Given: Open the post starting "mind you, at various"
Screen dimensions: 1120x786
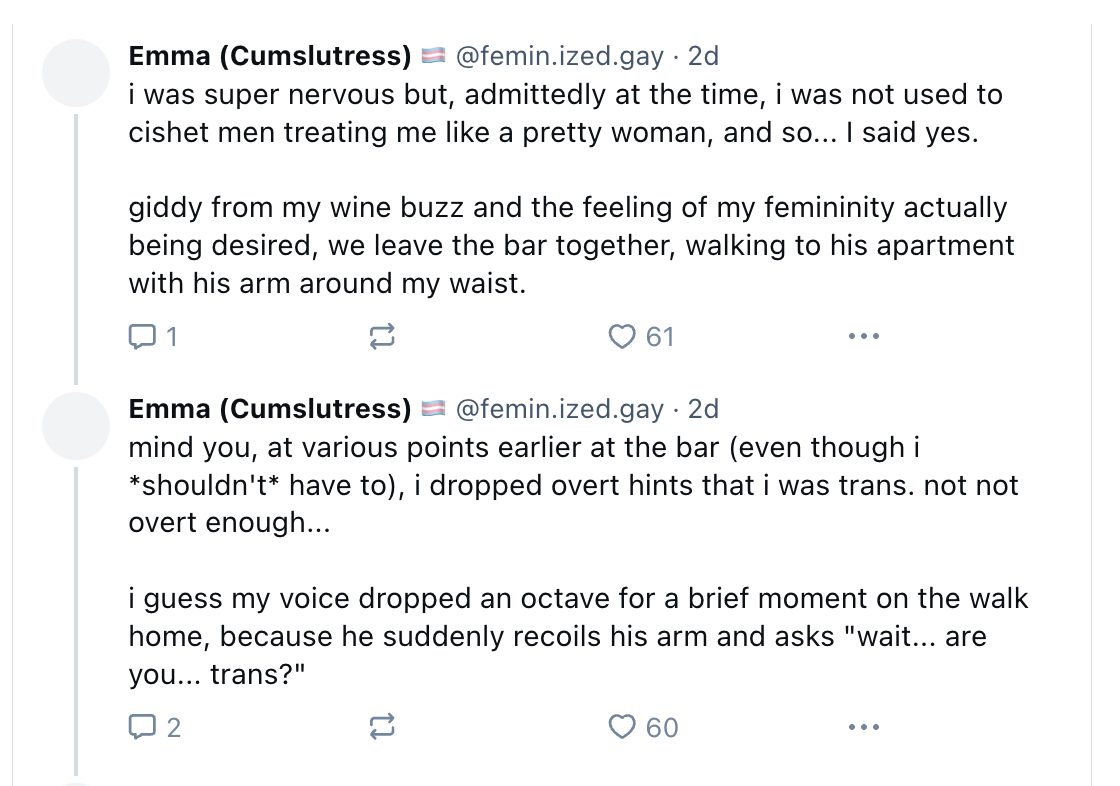Looking at the screenshot, I should (x=579, y=561).
